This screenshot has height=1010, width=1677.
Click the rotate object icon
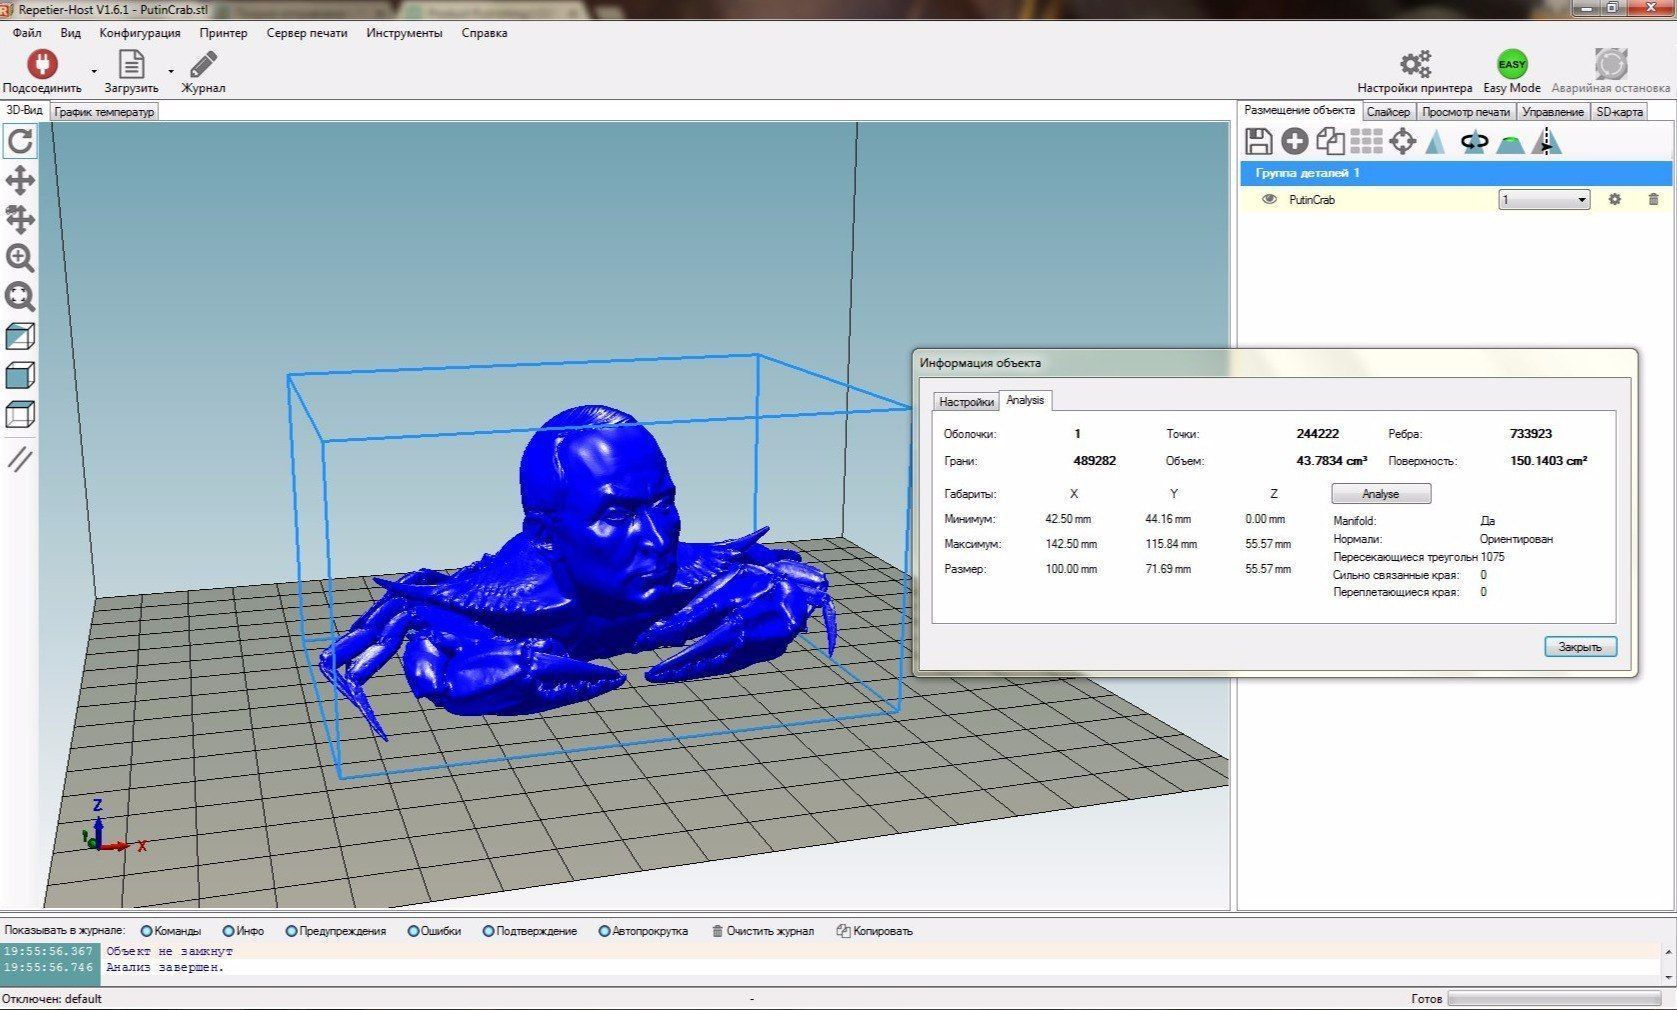point(1474,142)
